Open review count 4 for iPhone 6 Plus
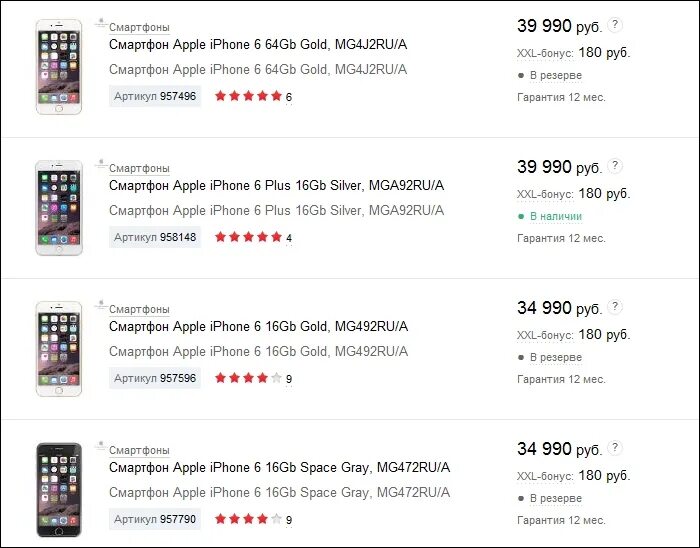Viewport: 700px width, 548px height. (x=289, y=238)
